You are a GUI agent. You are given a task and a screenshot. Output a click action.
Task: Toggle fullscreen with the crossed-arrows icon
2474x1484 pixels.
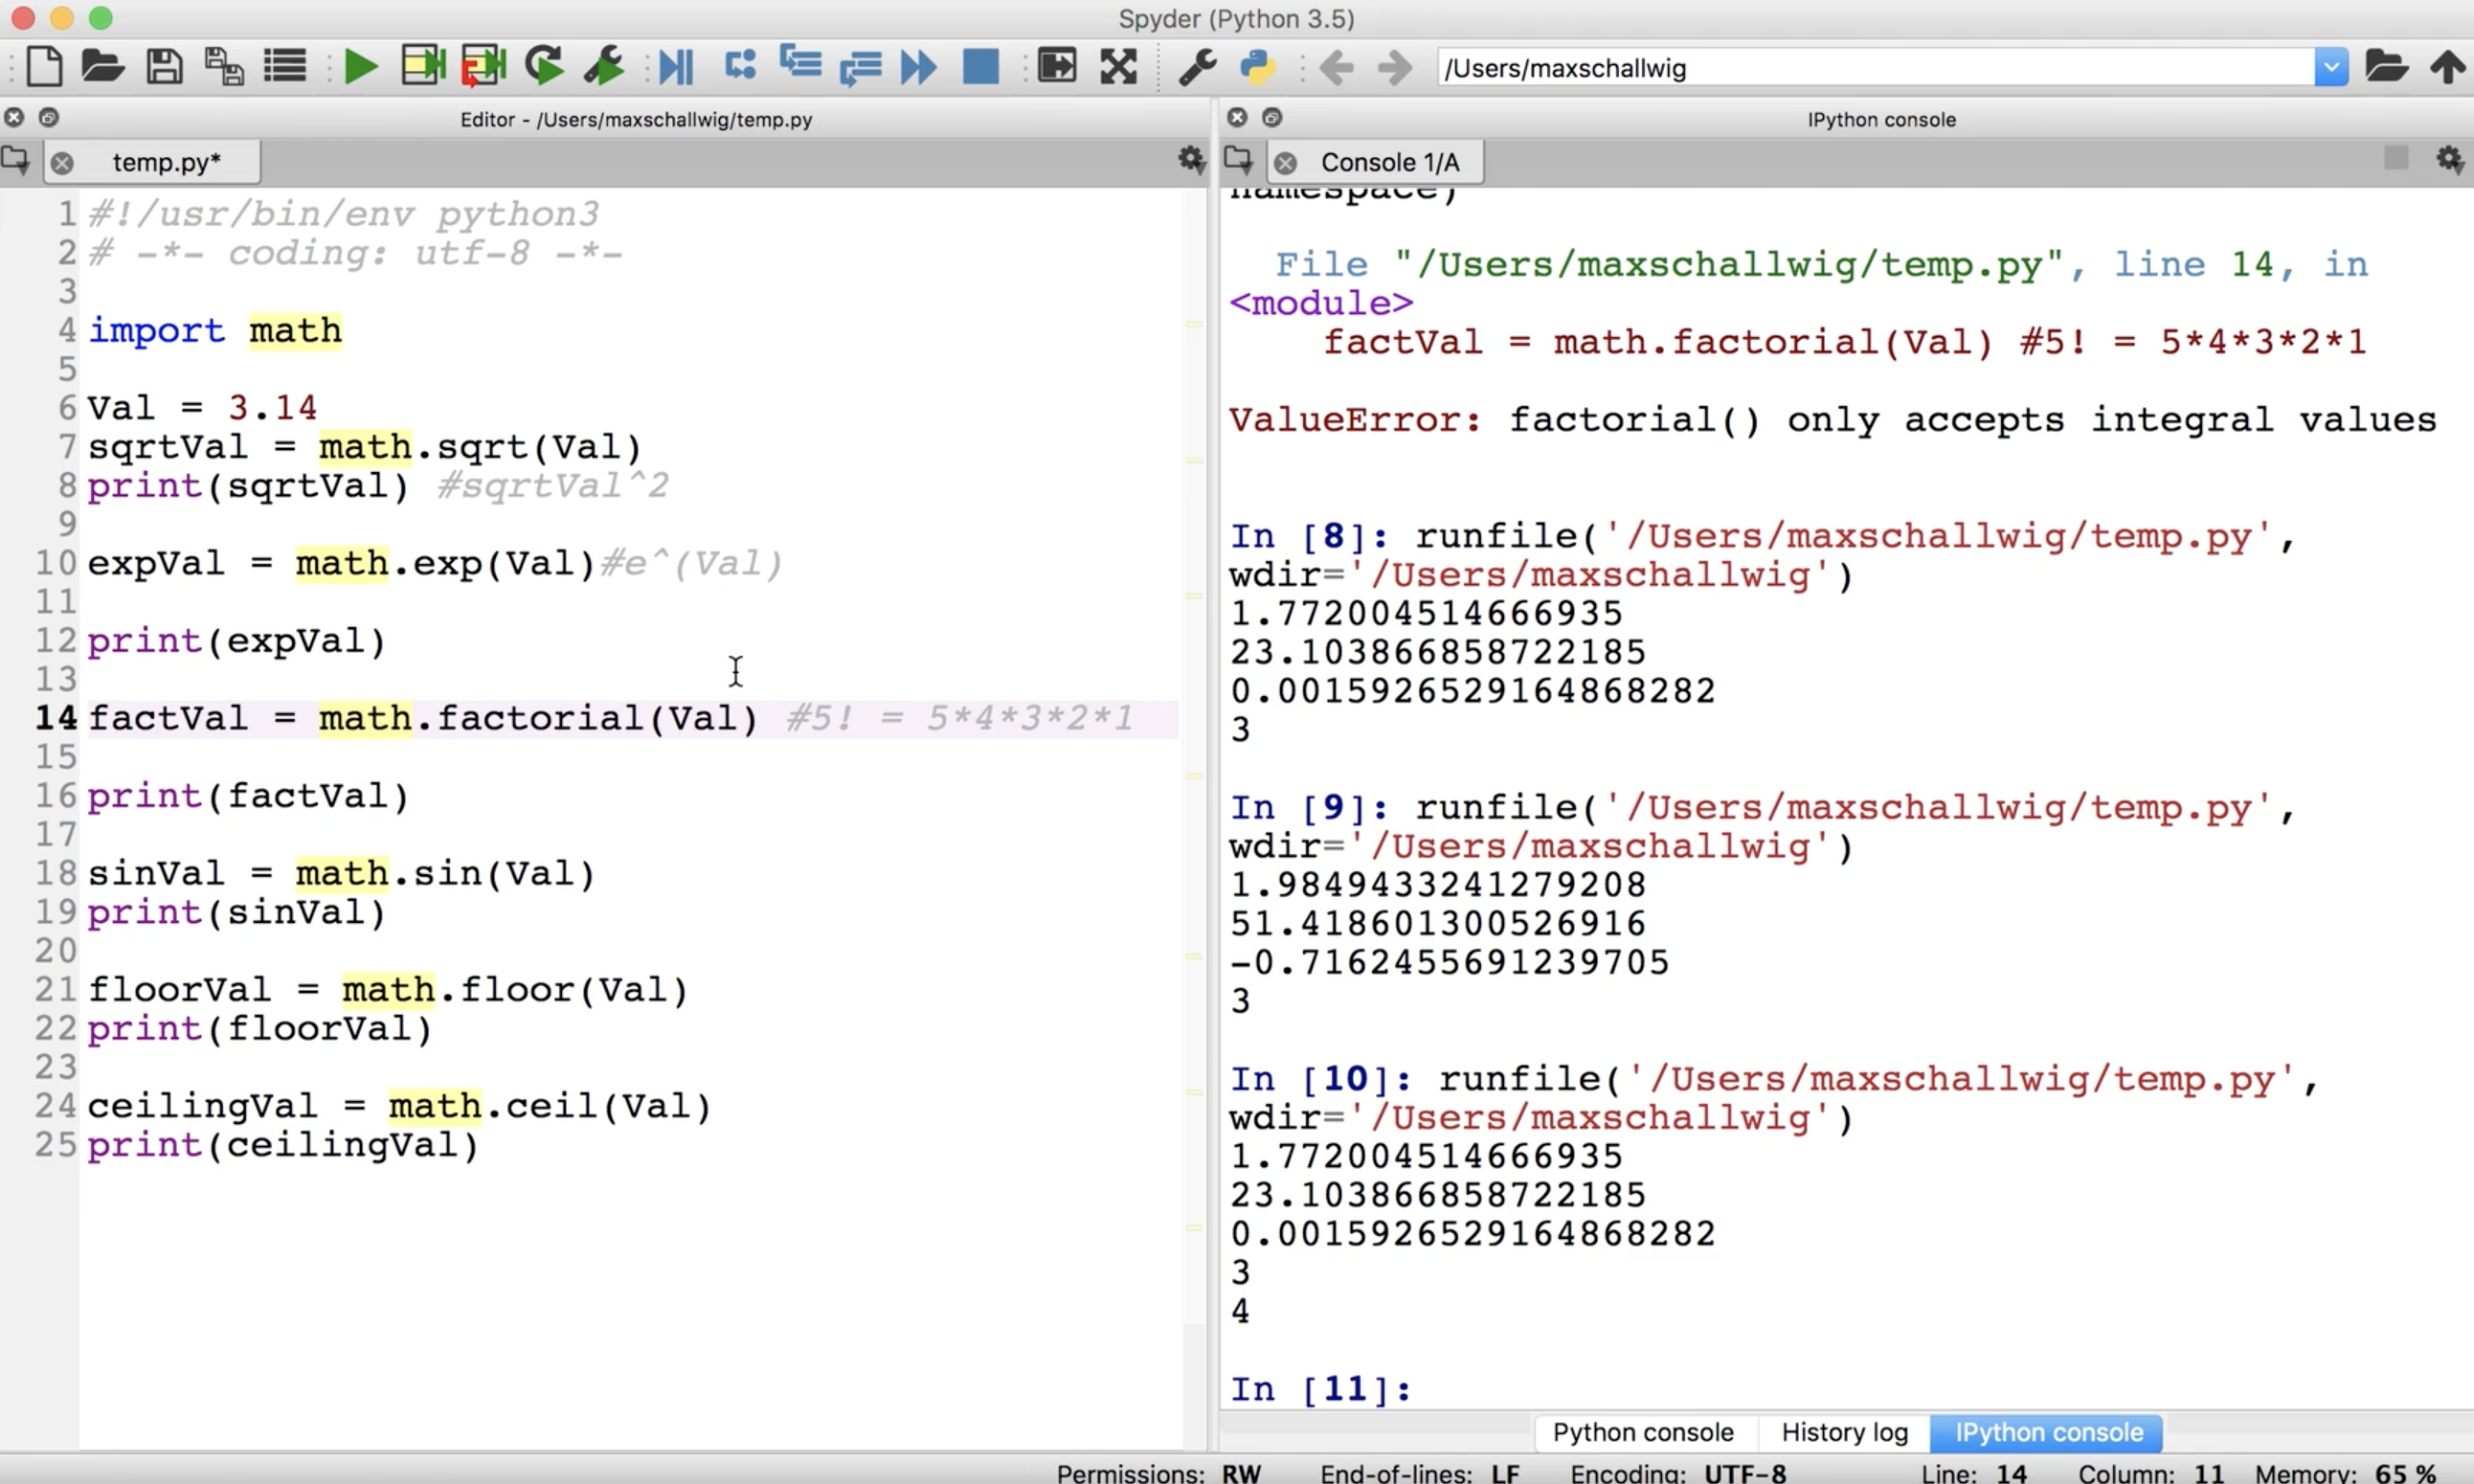click(1118, 67)
